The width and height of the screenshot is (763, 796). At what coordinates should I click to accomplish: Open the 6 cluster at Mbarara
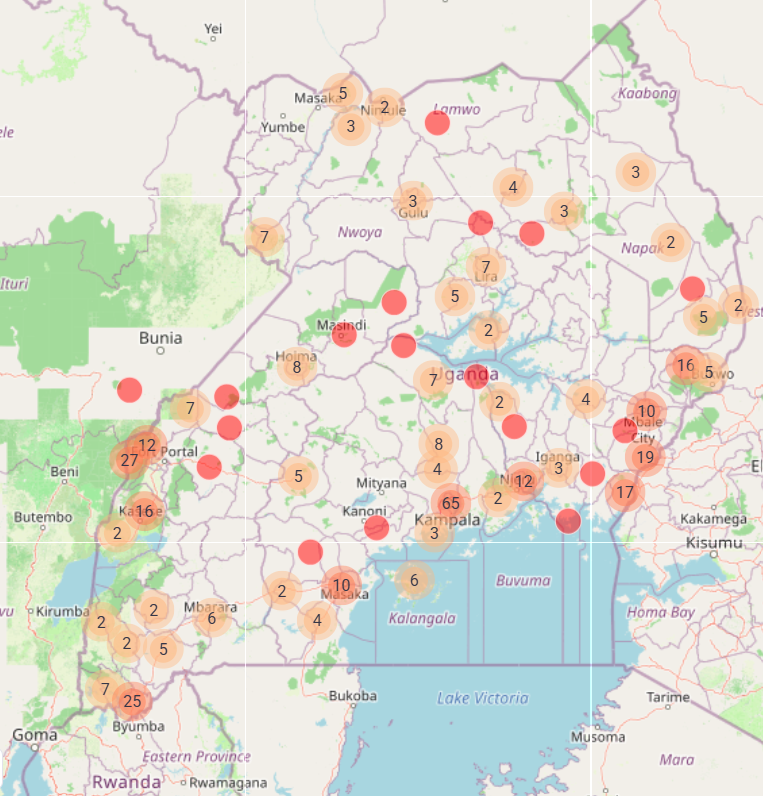pyautogui.click(x=212, y=618)
